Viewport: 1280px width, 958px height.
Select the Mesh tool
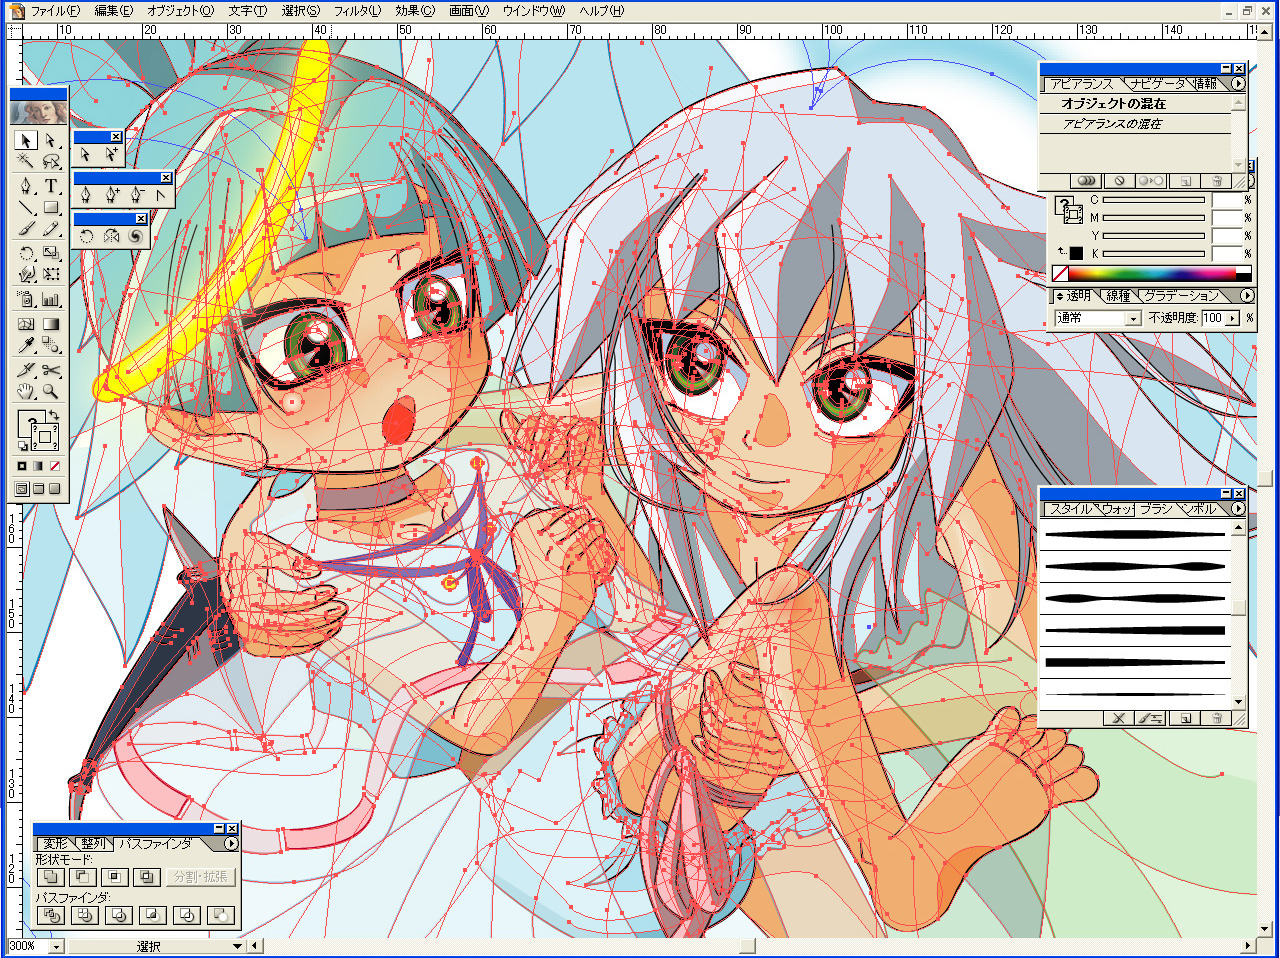(x=26, y=323)
